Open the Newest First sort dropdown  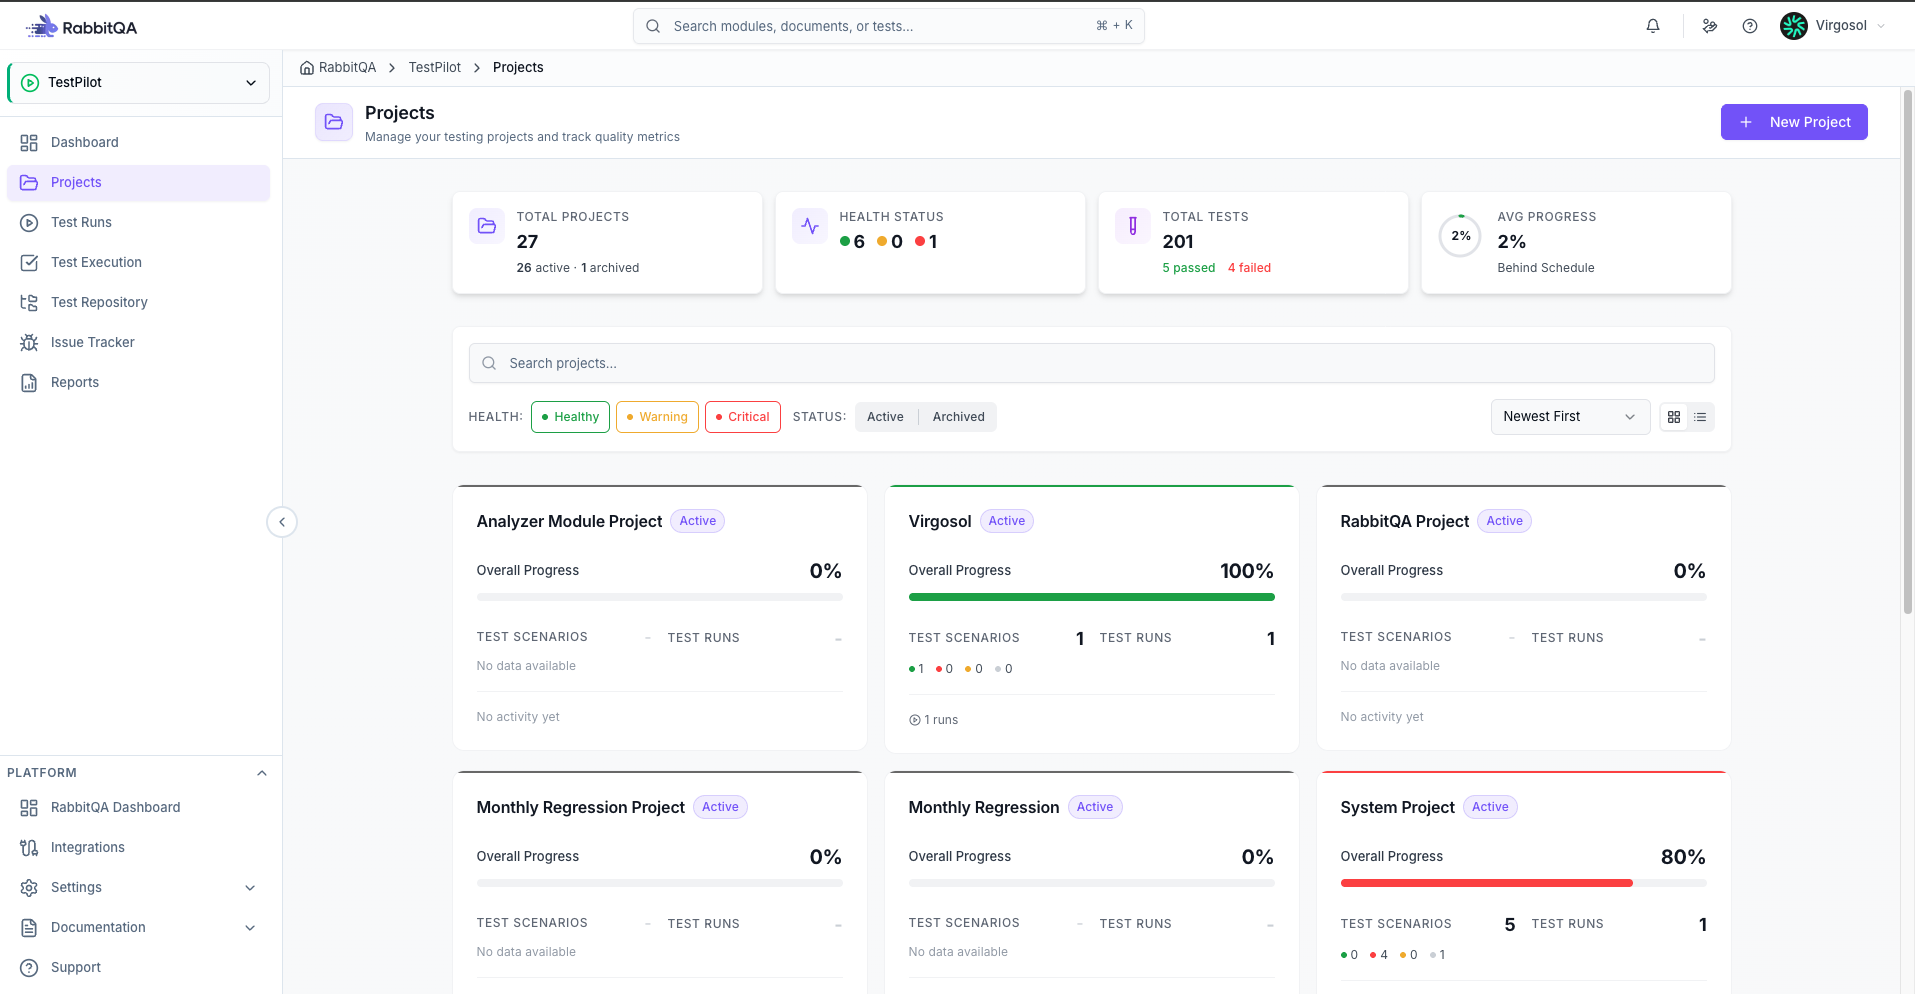coord(1570,417)
